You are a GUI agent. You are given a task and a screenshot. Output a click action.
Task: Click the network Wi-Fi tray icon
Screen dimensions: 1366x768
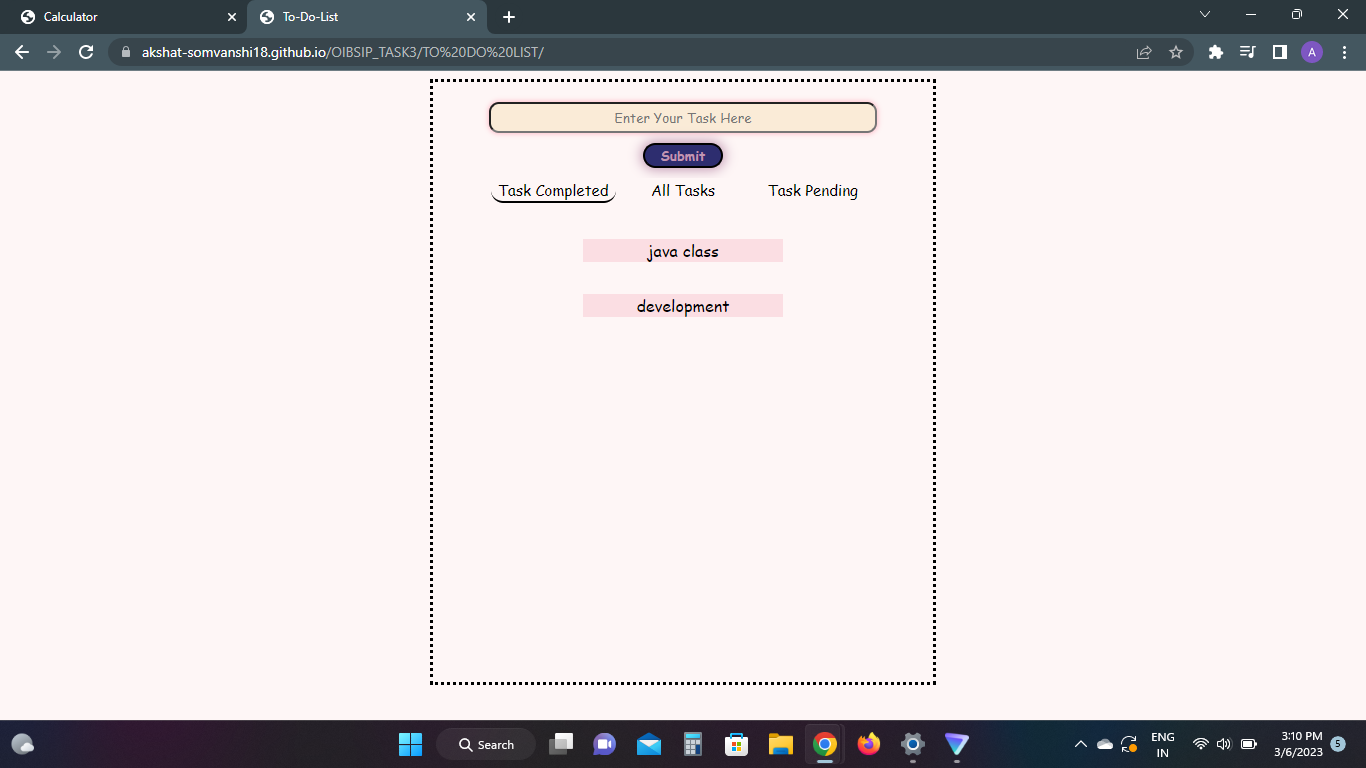click(x=1199, y=744)
